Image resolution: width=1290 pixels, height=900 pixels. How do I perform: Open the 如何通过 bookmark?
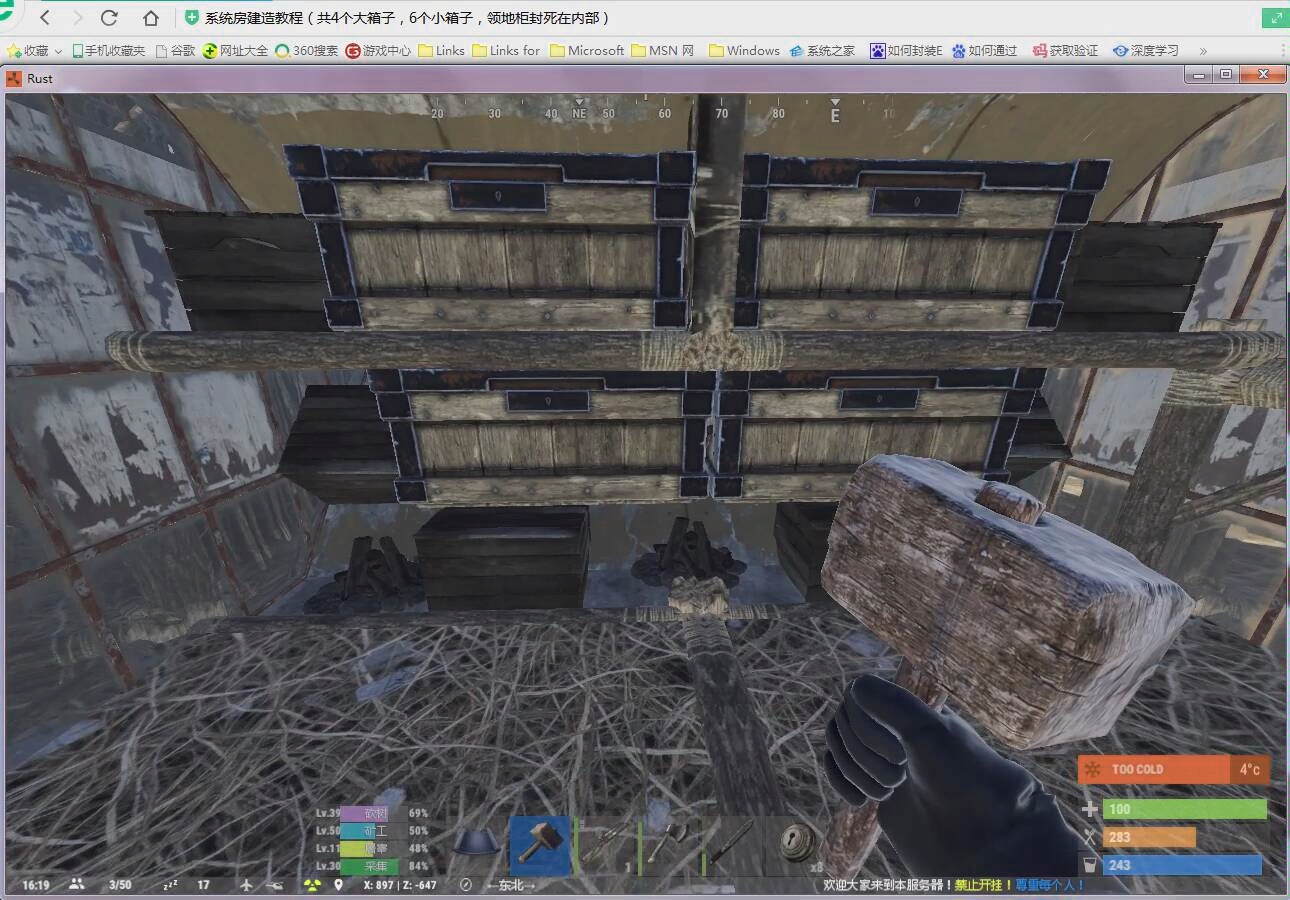point(985,50)
